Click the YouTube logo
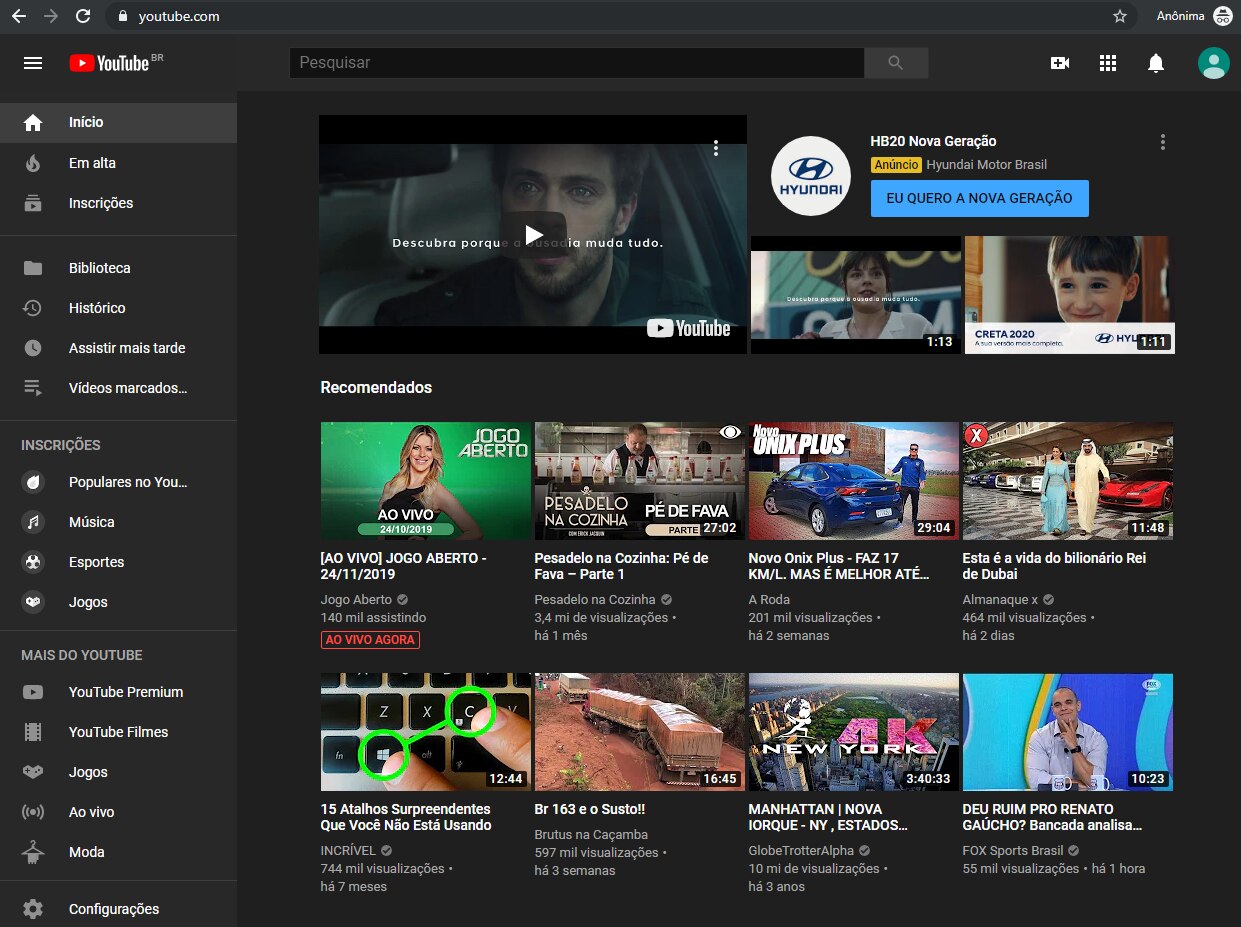The height and width of the screenshot is (927, 1241). (x=110, y=63)
